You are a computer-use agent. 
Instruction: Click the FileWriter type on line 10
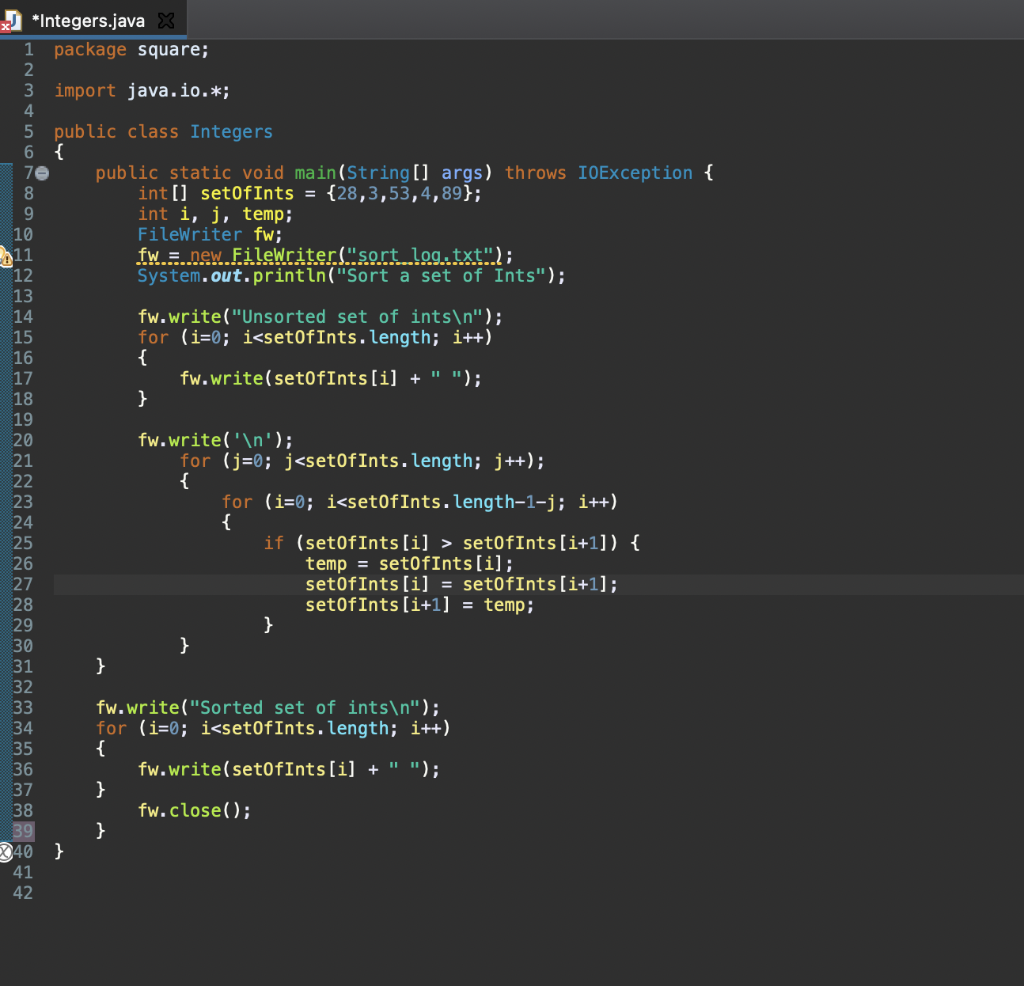[x=190, y=235]
